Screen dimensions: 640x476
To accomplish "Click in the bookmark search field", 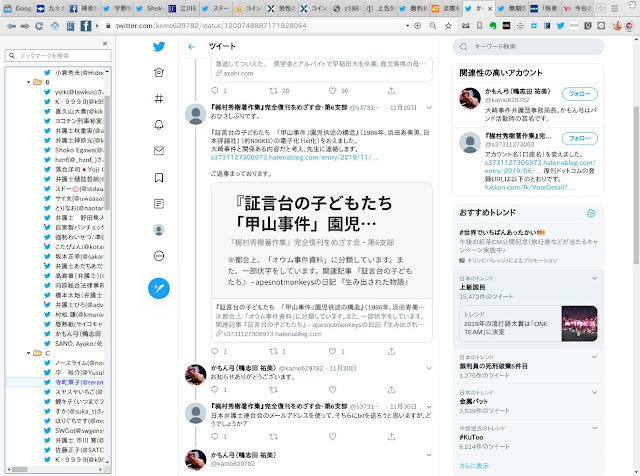I will [x=58, y=56].
